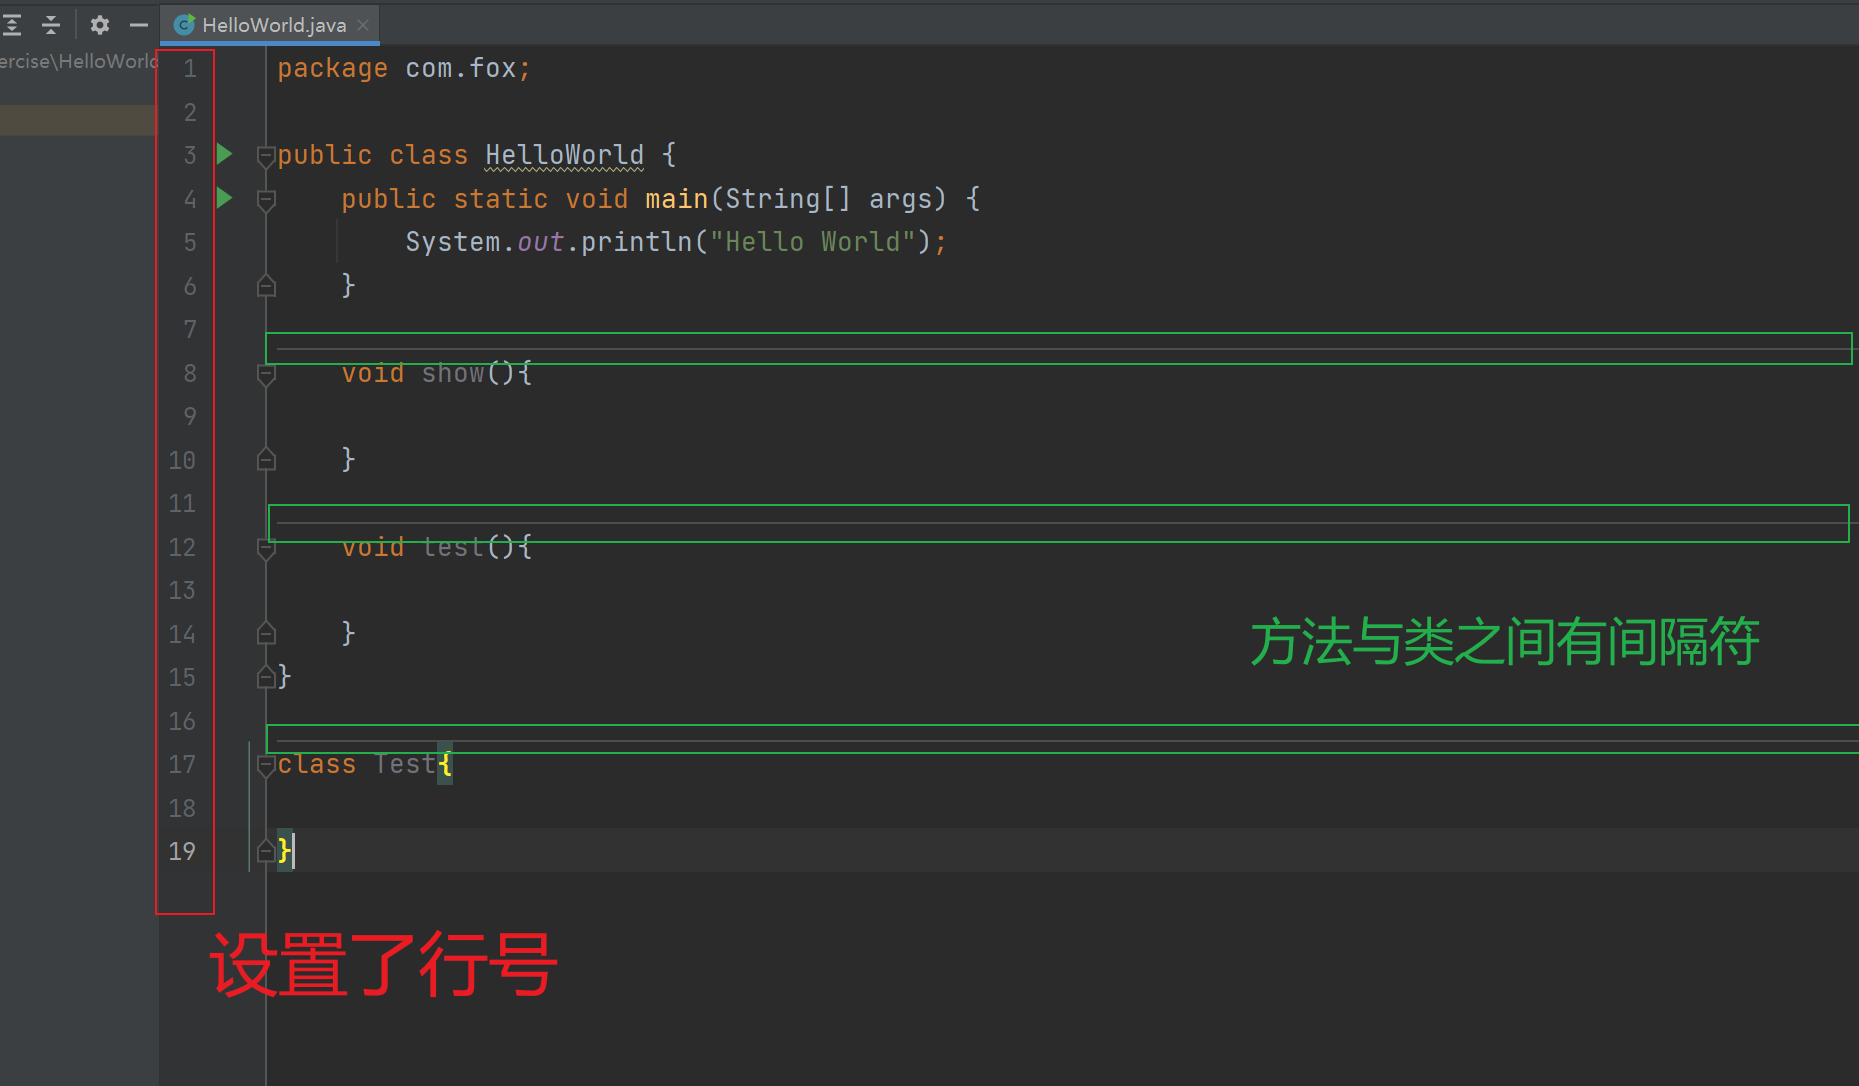Screen dimensions: 1859x1086
Task: Open project panel settings gear
Action: (99, 25)
